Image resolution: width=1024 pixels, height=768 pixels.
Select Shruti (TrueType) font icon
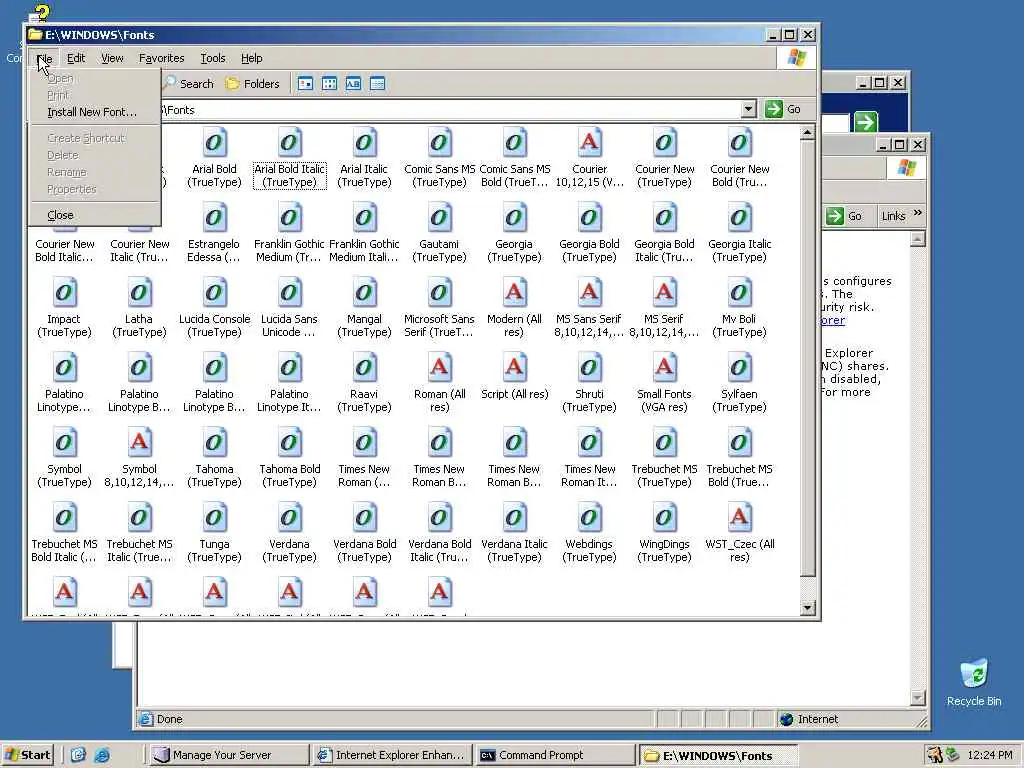(x=590, y=368)
